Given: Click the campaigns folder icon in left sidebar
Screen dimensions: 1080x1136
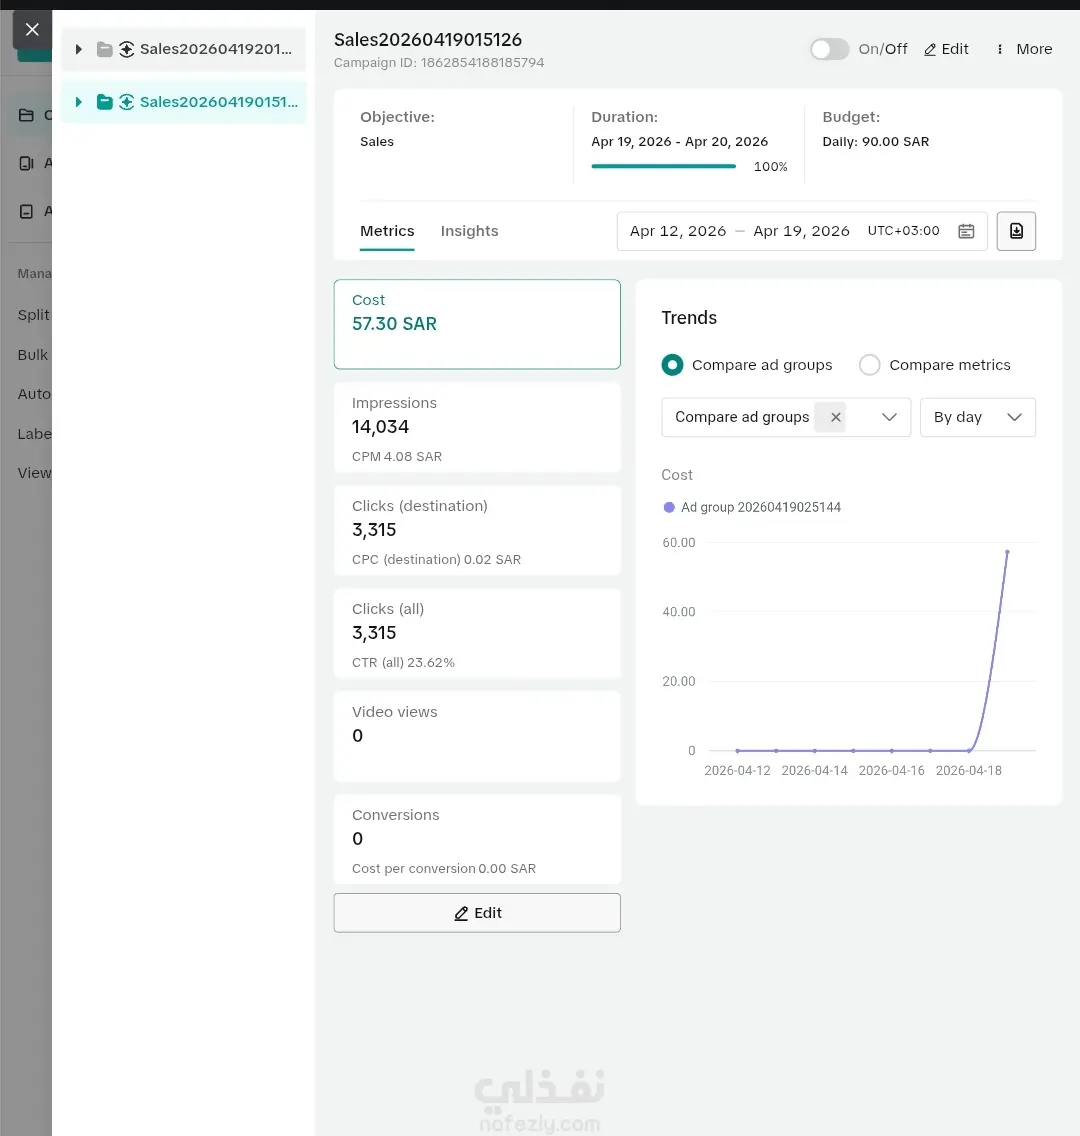Looking at the screenshot, I should 26,115.
